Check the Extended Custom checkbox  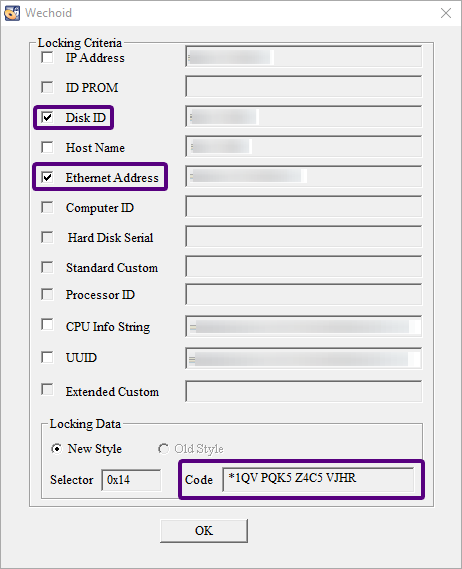[47, 389]
